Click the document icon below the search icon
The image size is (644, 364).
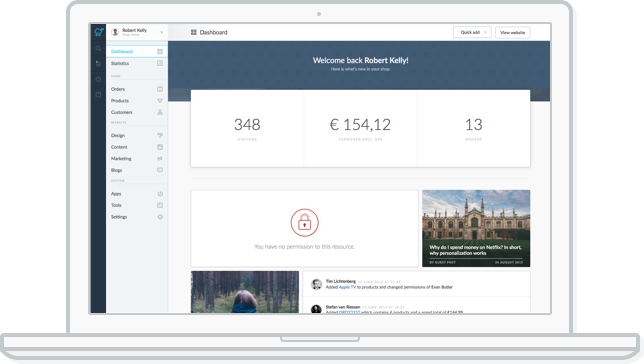click(98, 64)
